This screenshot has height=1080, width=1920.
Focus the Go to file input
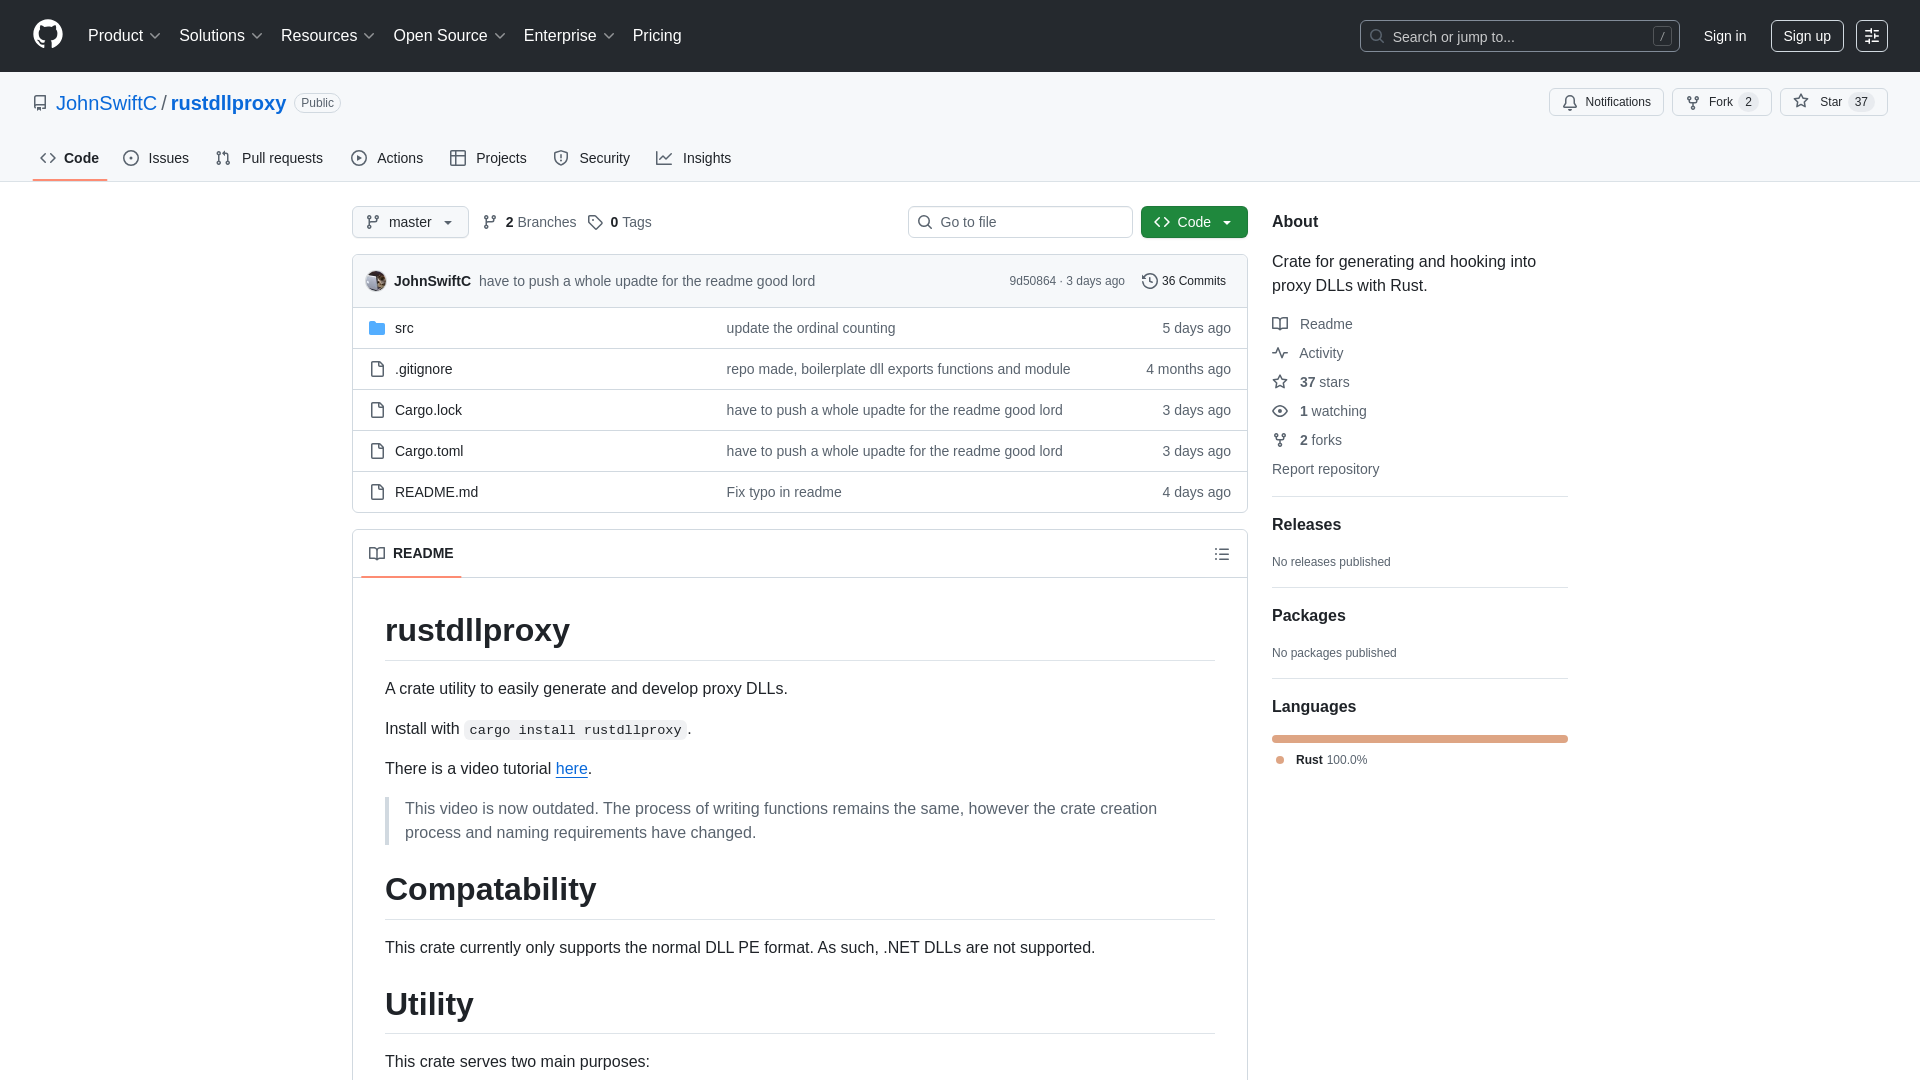tap(1020, 222)
